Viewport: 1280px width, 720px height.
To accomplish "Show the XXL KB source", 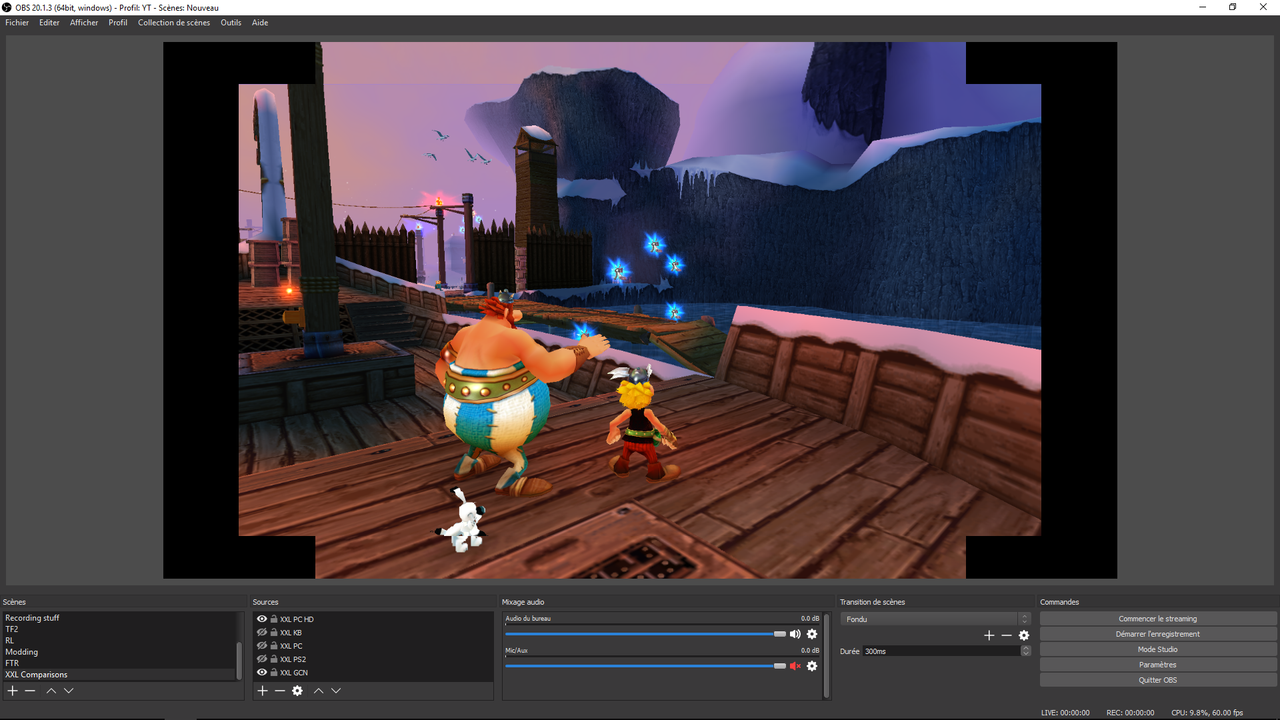I will click(x=262, y=632).
